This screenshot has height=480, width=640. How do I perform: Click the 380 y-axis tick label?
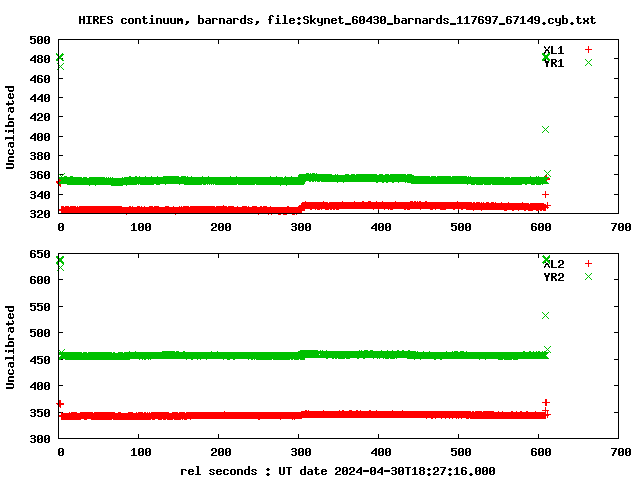40,156
